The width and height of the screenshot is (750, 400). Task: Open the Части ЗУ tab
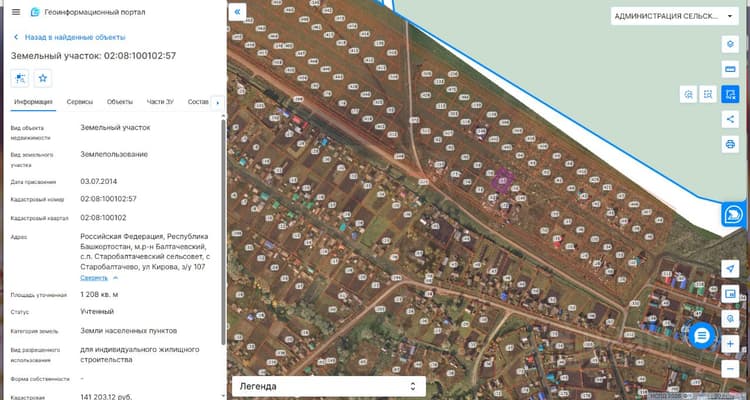160,102
